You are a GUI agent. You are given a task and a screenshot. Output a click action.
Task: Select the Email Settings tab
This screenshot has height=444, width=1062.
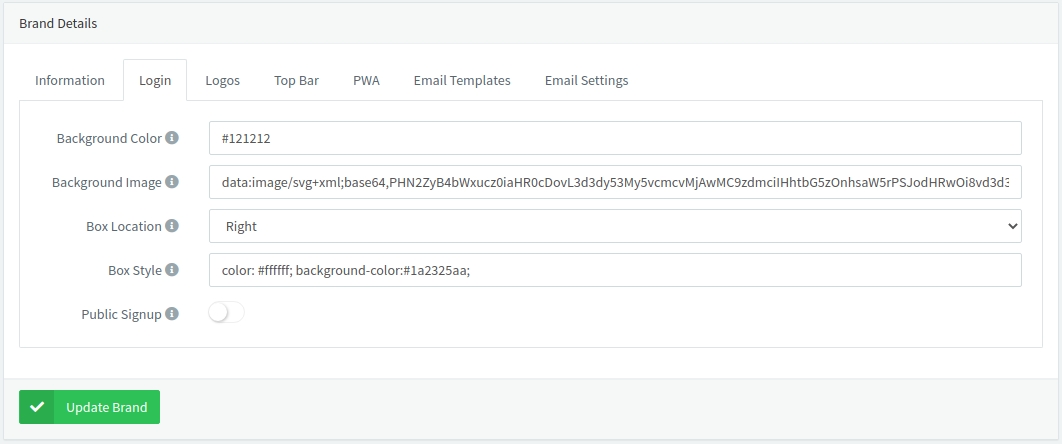point(586,80)
